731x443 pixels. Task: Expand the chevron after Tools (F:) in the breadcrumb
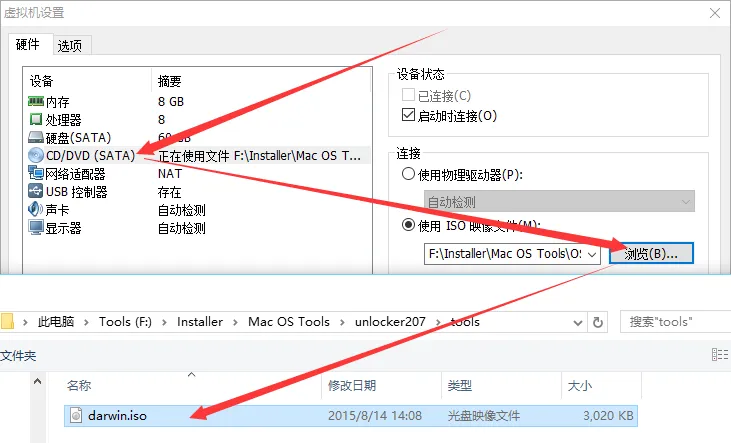164,322
